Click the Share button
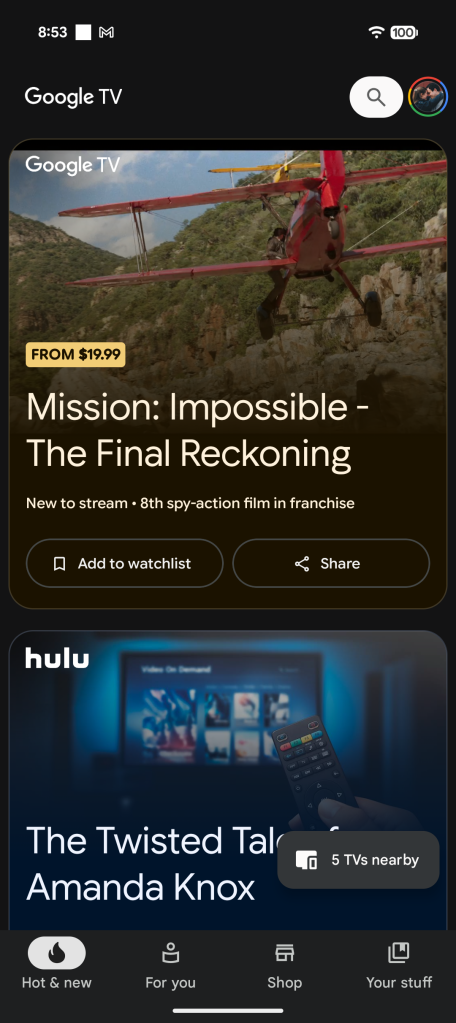The width and height of the screenshot is (456, 1023). click(x=331, y=564)
